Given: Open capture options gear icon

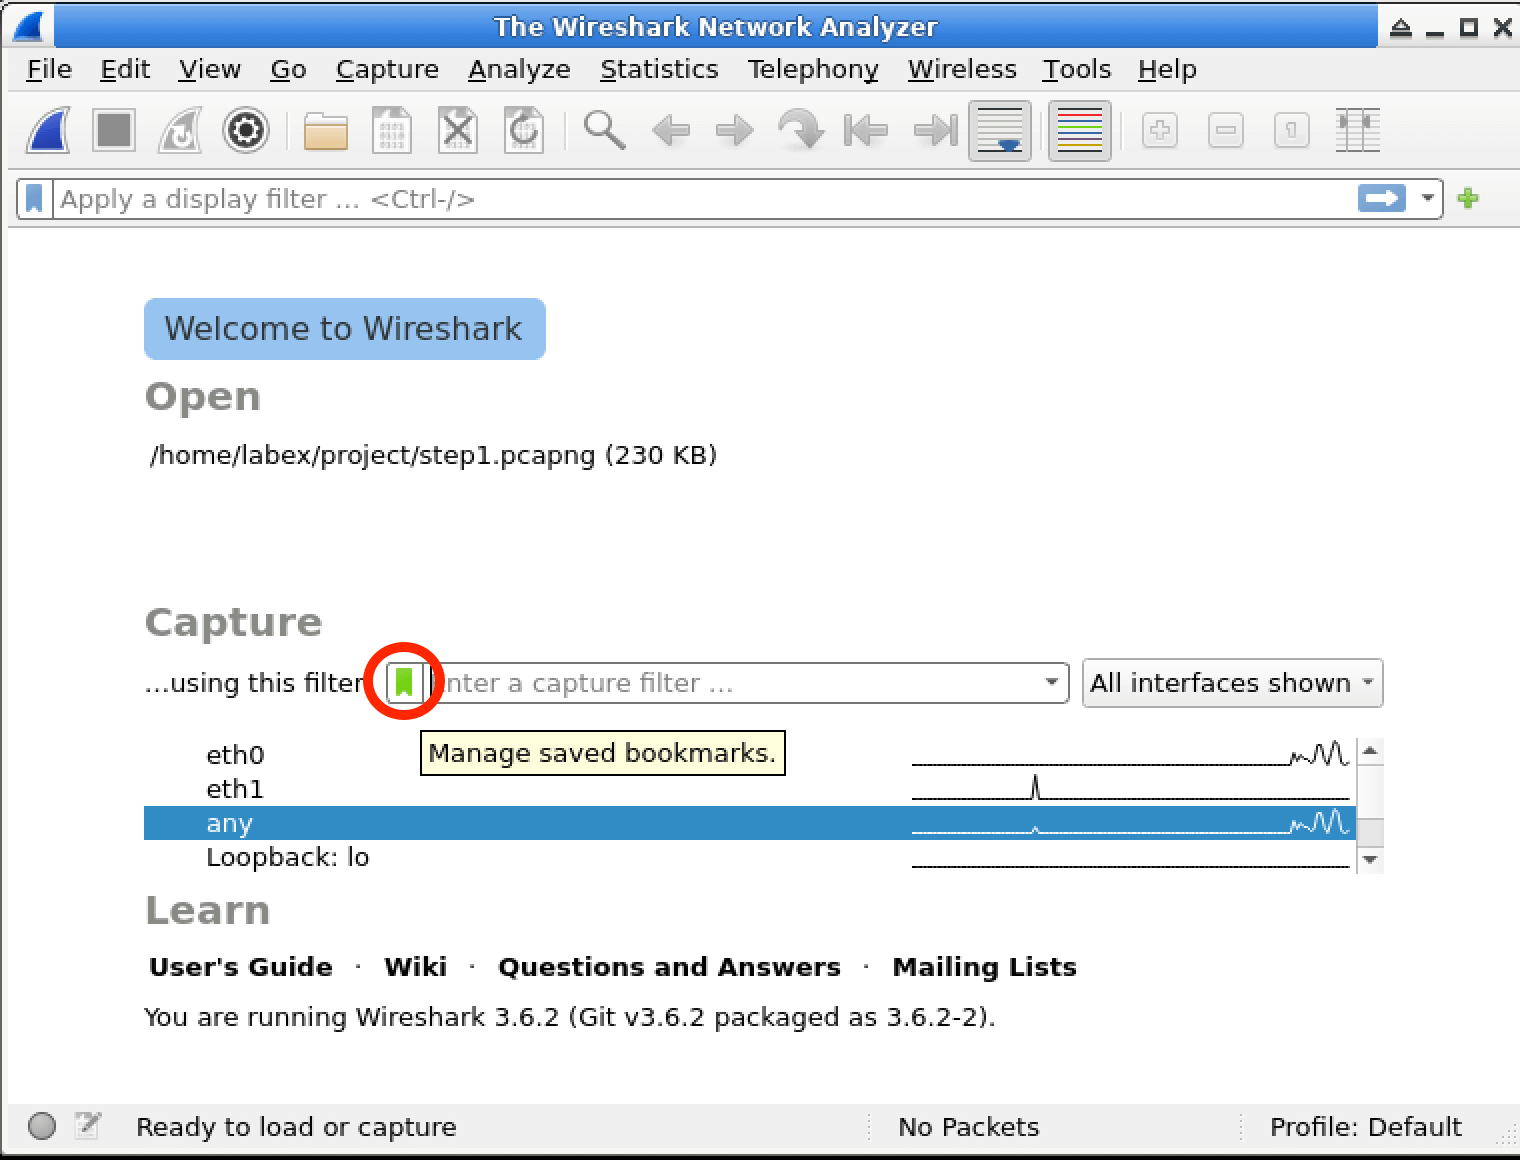Looking at the screenshot, I should [246, 130].
